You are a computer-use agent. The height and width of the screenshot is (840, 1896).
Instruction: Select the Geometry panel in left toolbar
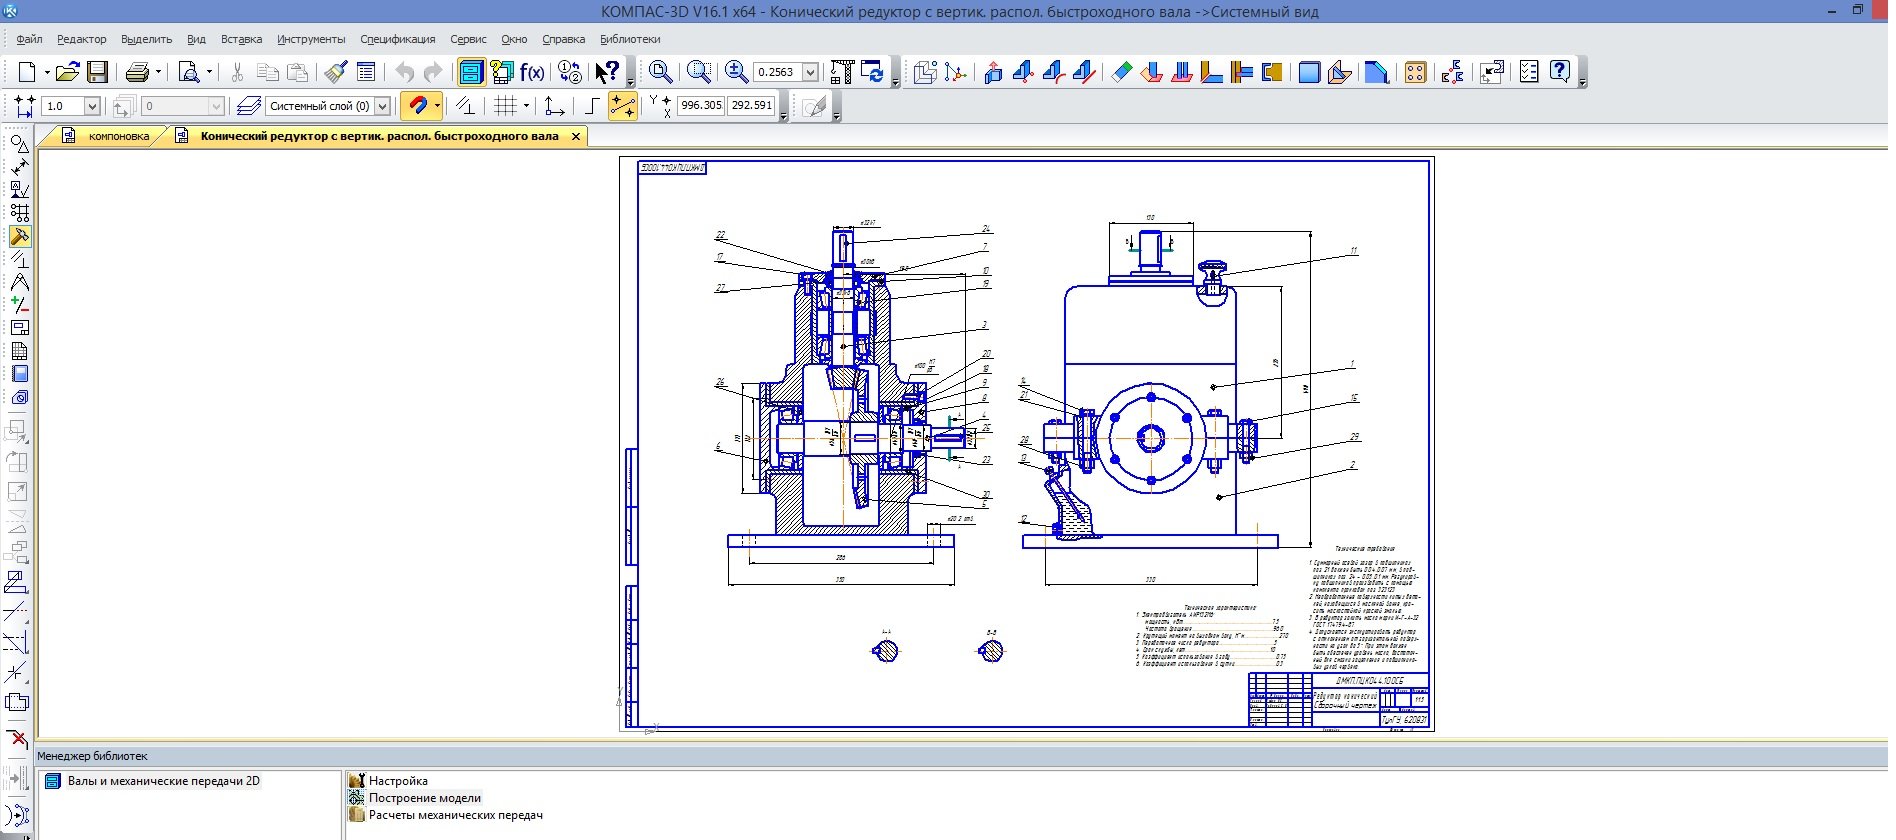(19, 144)
